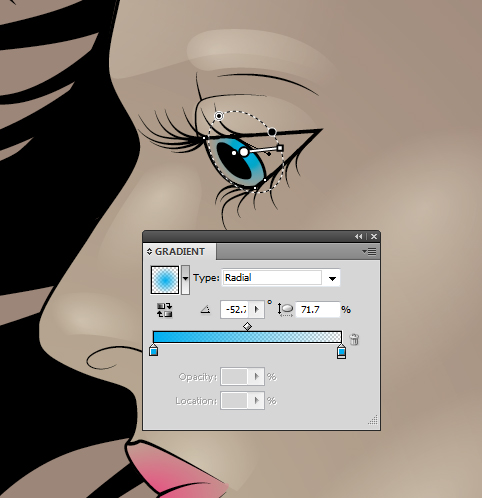
Task: Click the panel resize grip corner
Action: point(373,420)
